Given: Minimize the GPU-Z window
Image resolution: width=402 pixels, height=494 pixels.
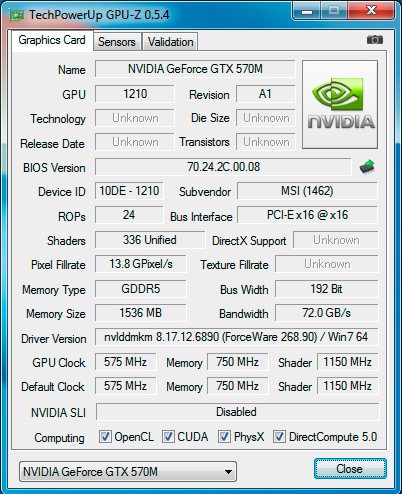Looking at the screenshot, I should point(307,11).
